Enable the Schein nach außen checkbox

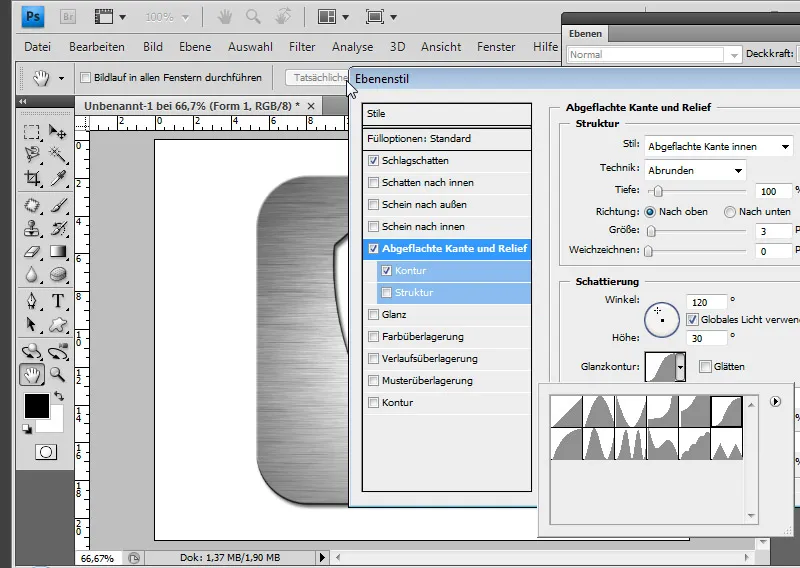coord(374,205)
